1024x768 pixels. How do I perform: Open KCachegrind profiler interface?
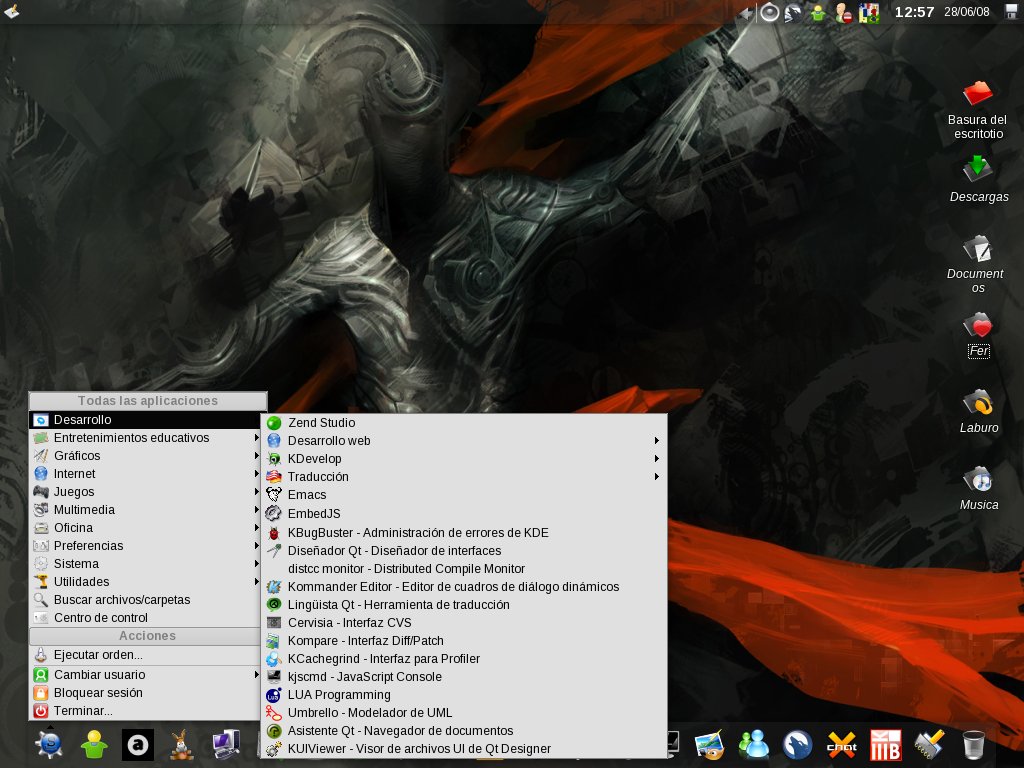(464, 658)
